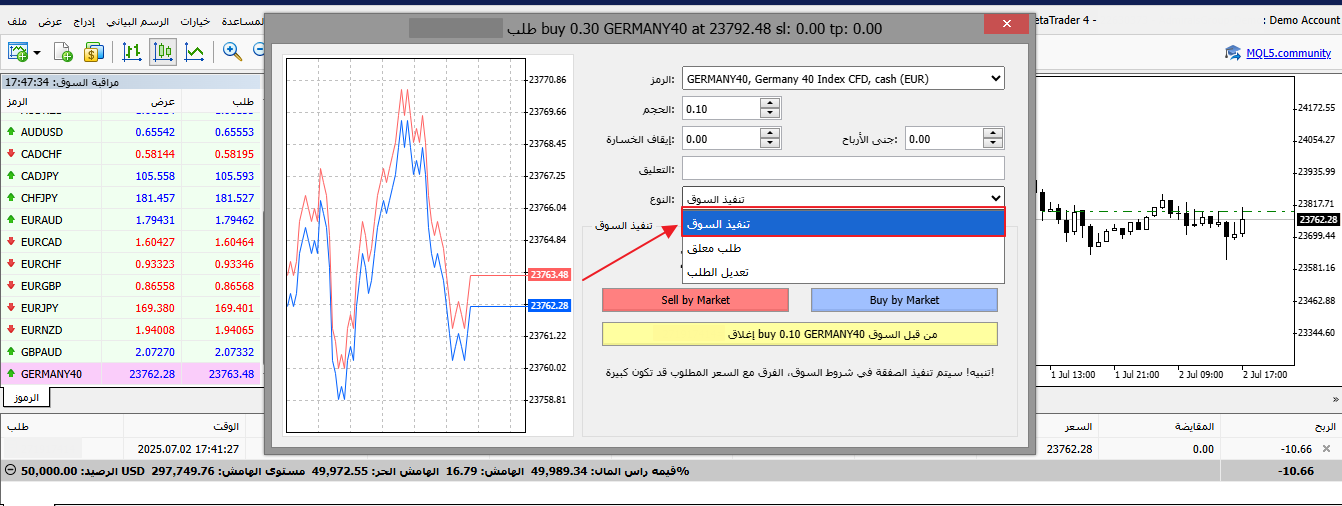The image size is (1342, 506).
Task: Collapse the balance summary row circle icon
Action: 11,470
